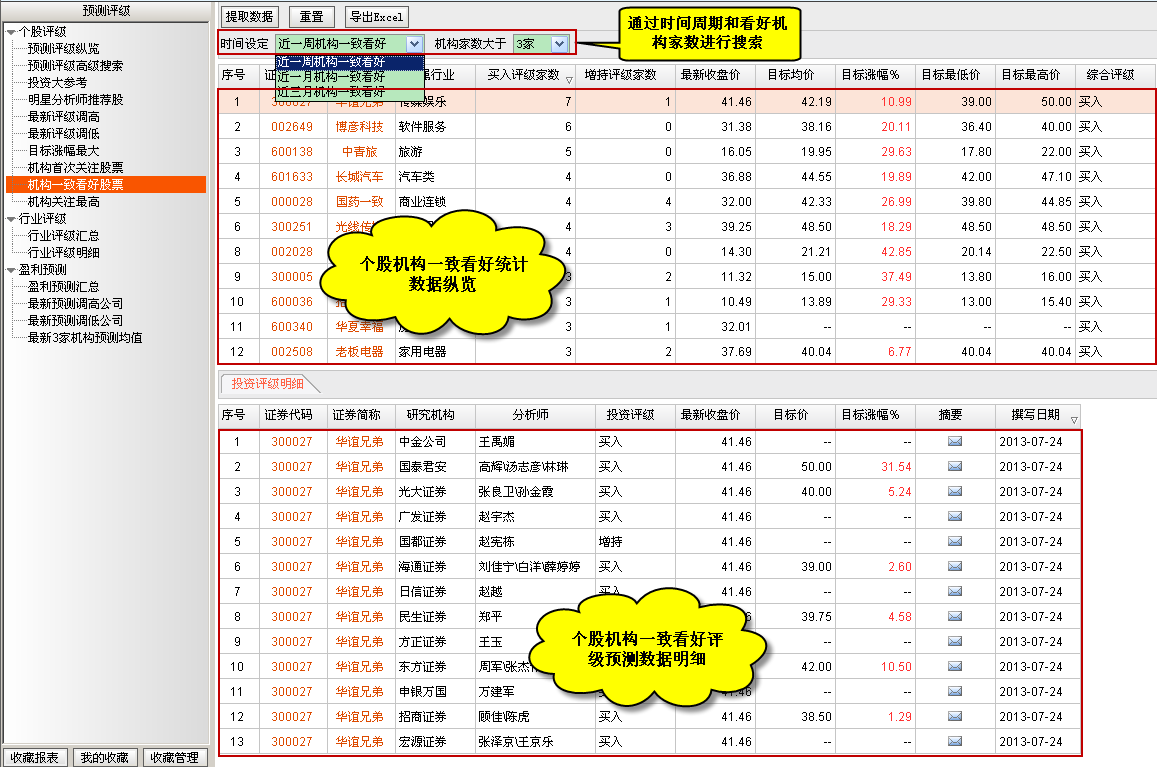1157x767 pixels.
Task: Click the 提取数据 button
Action: 249,17
